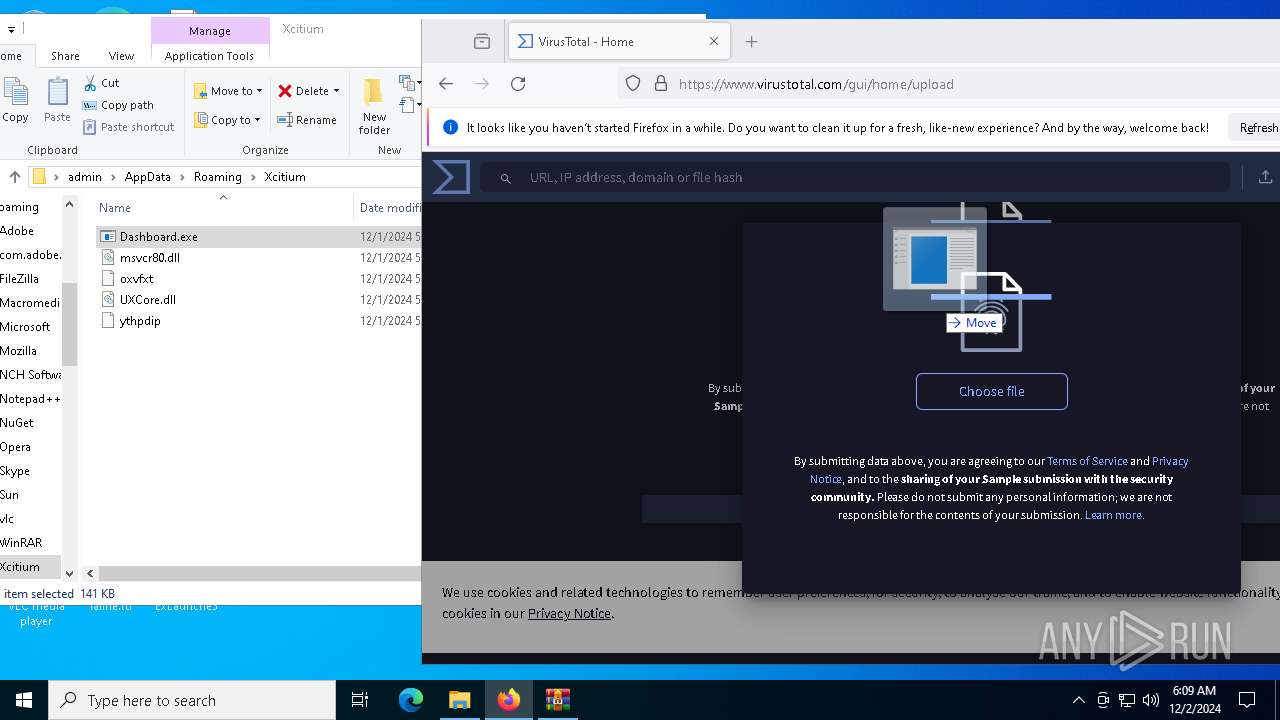Open the WinRAR folder in navigation tree
The width and height of the screenshot is (1280, 720).
(x=21, y=543)
